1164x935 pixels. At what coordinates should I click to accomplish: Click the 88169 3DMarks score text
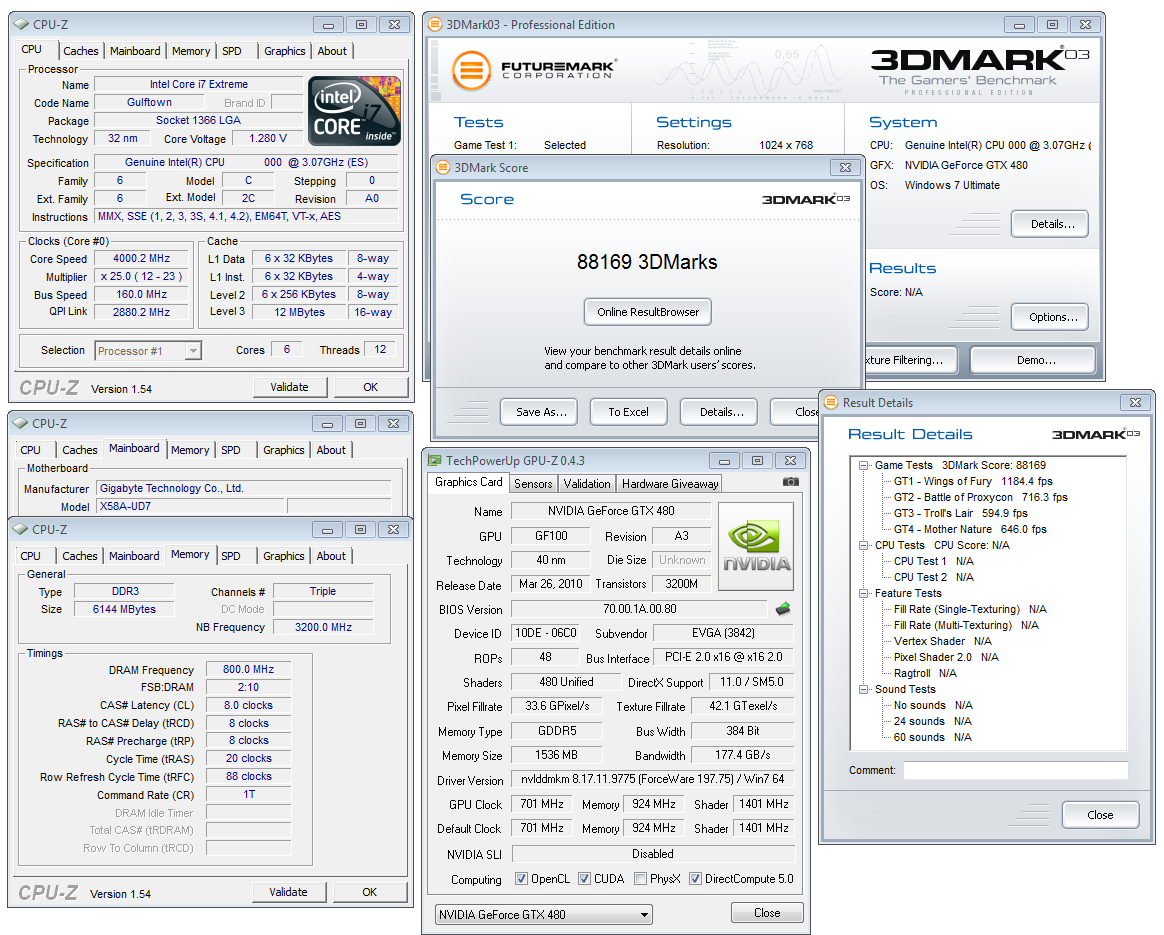point(647,262)
